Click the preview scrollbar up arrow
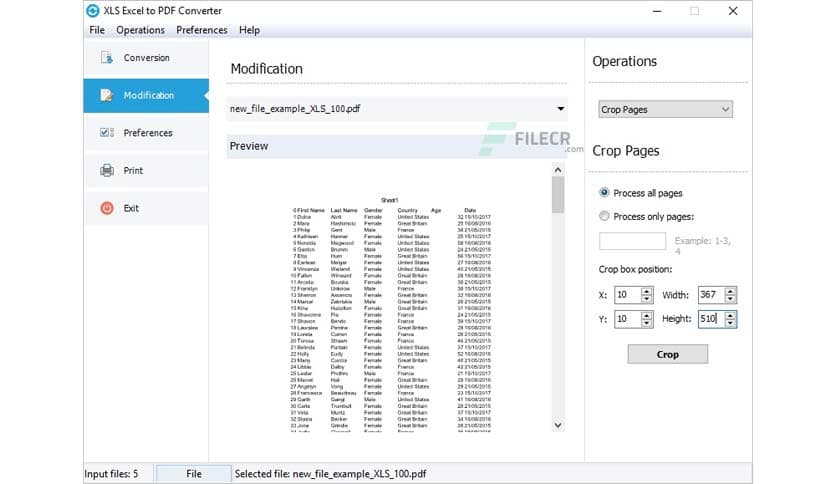 click(558, 170)
